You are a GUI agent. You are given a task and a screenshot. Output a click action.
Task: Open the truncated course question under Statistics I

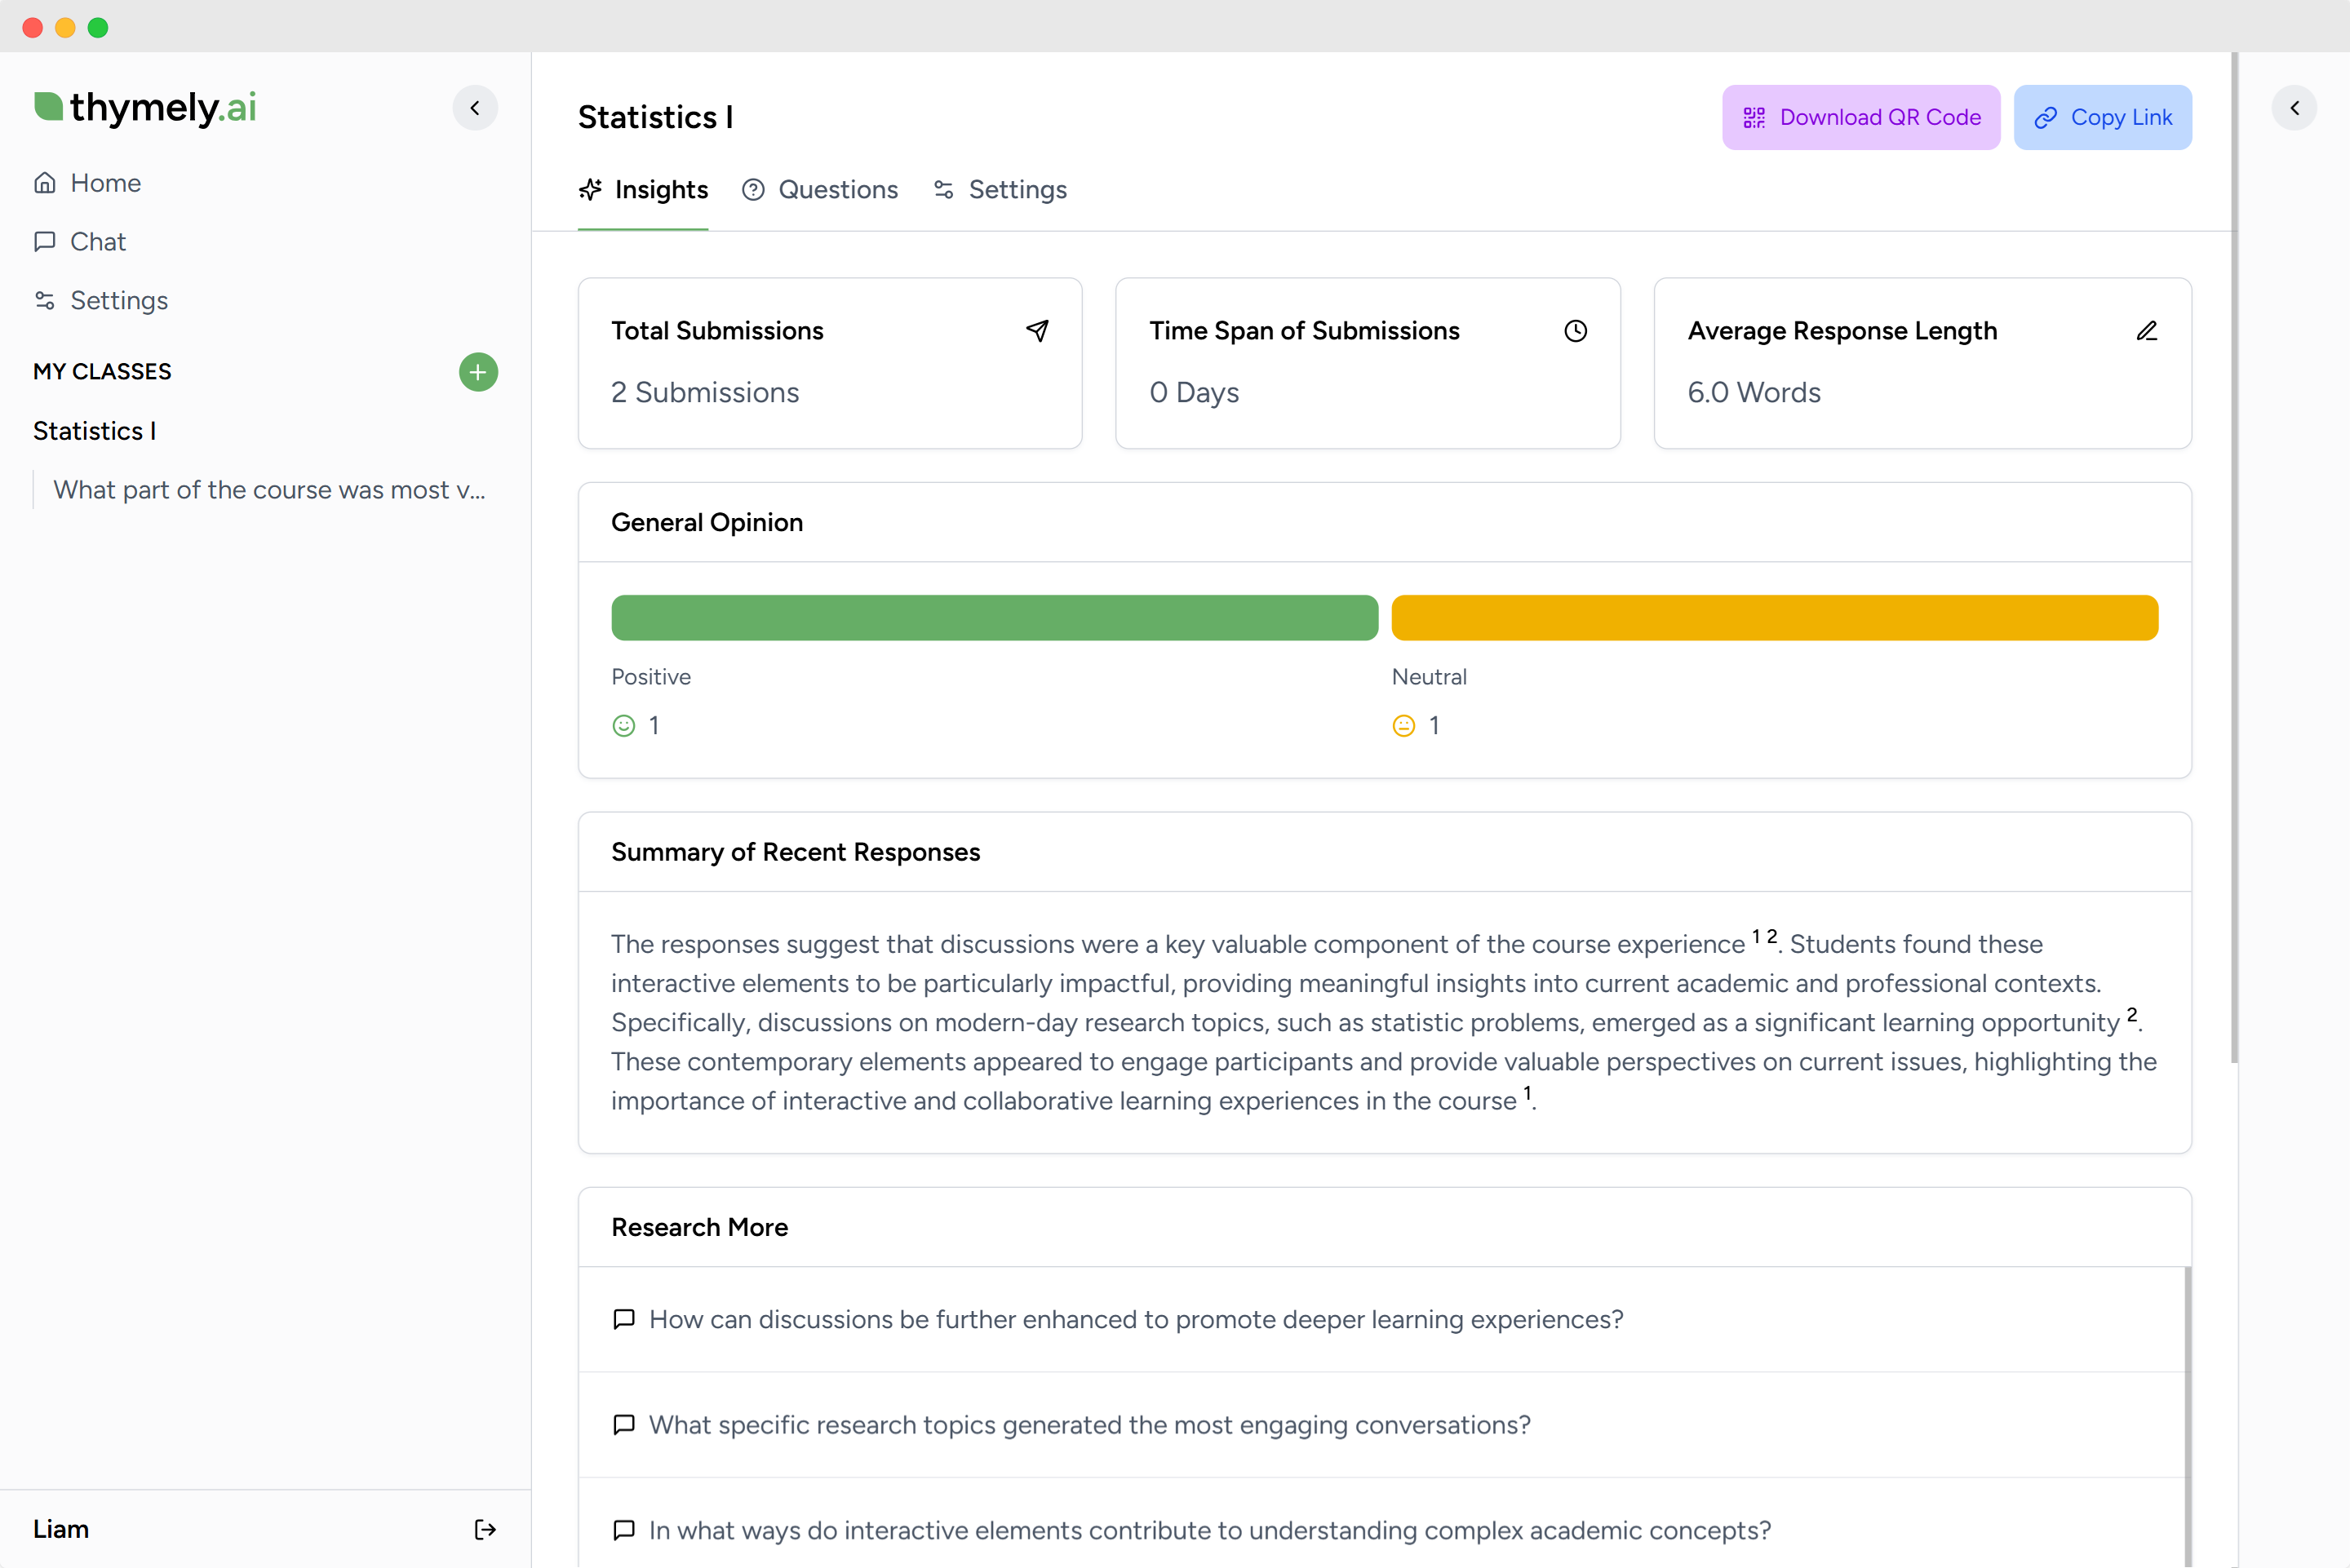click(x=269, y=490)
